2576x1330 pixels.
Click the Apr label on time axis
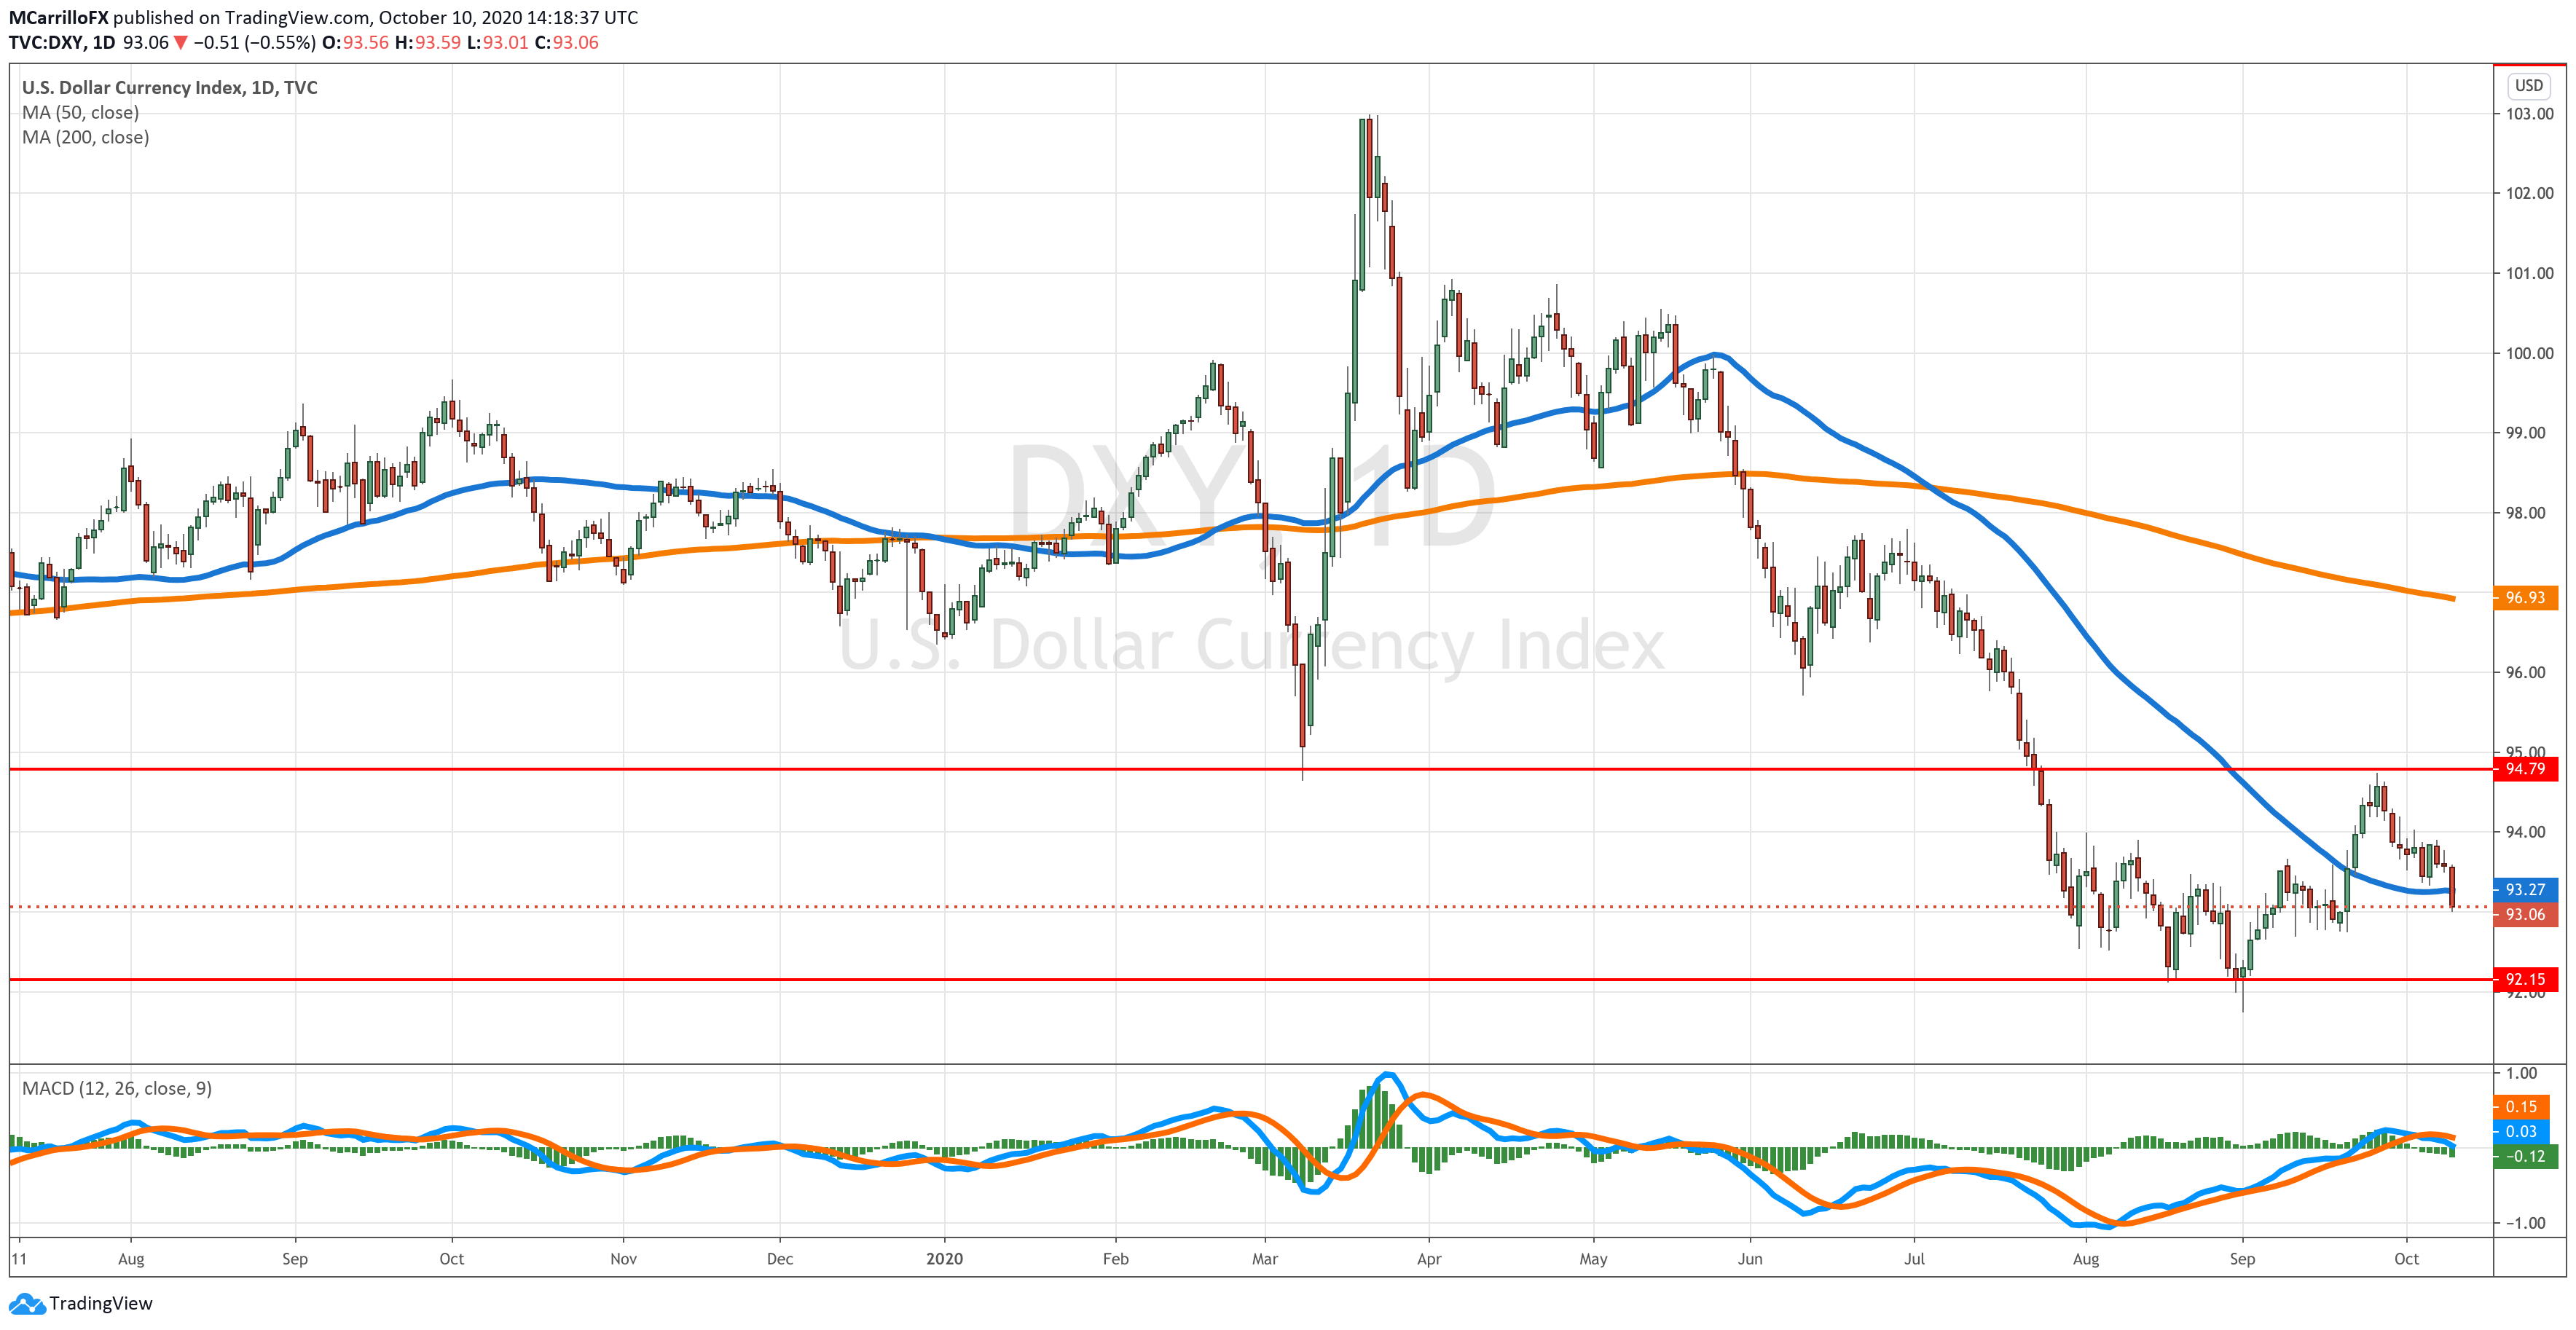[1429, 1258]
